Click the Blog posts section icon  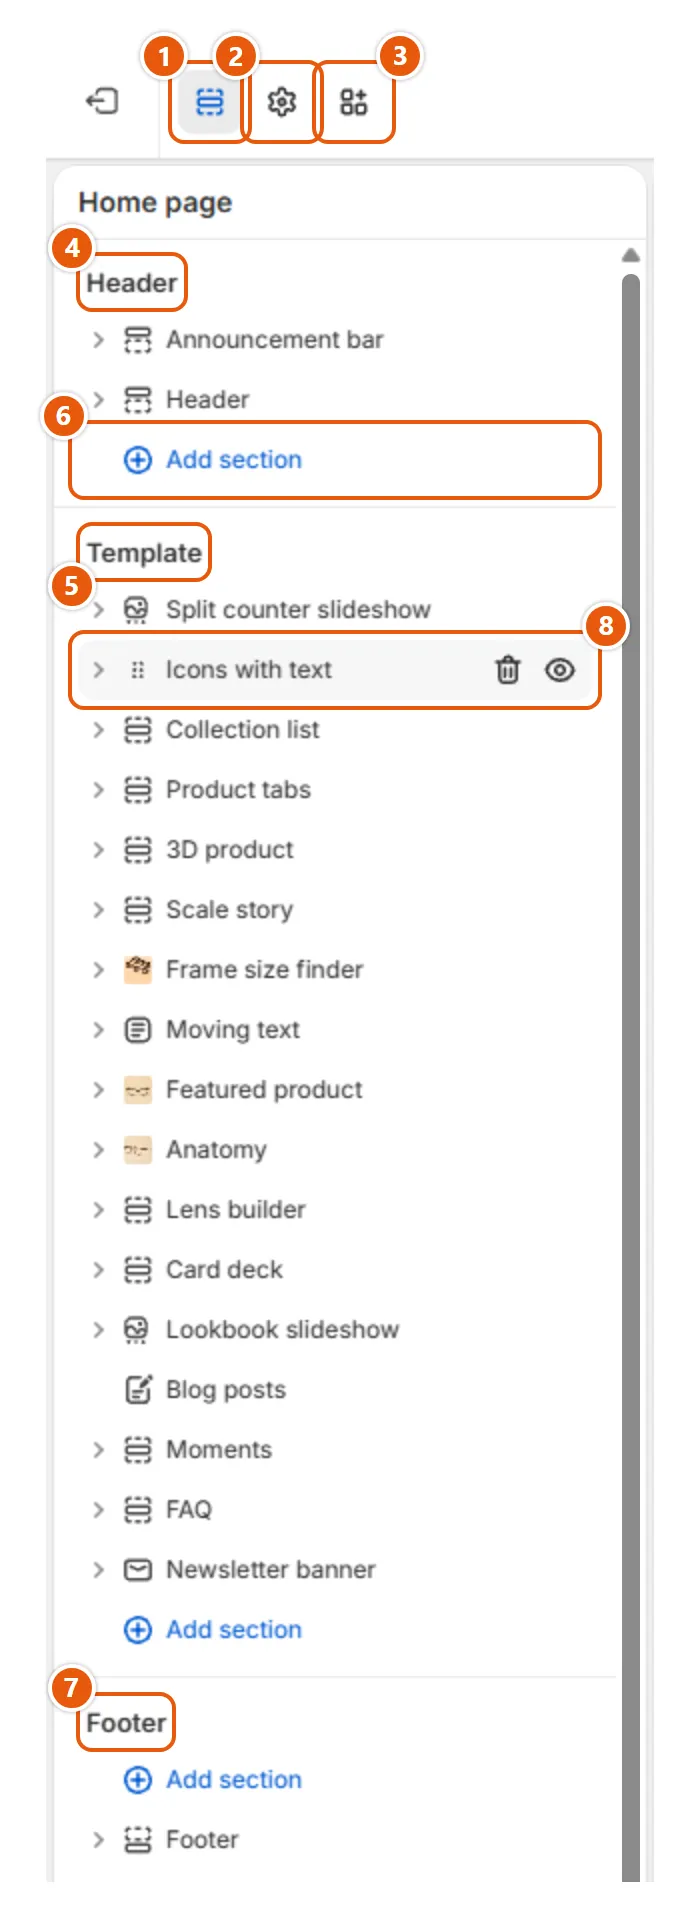(x=138, y=1390)
